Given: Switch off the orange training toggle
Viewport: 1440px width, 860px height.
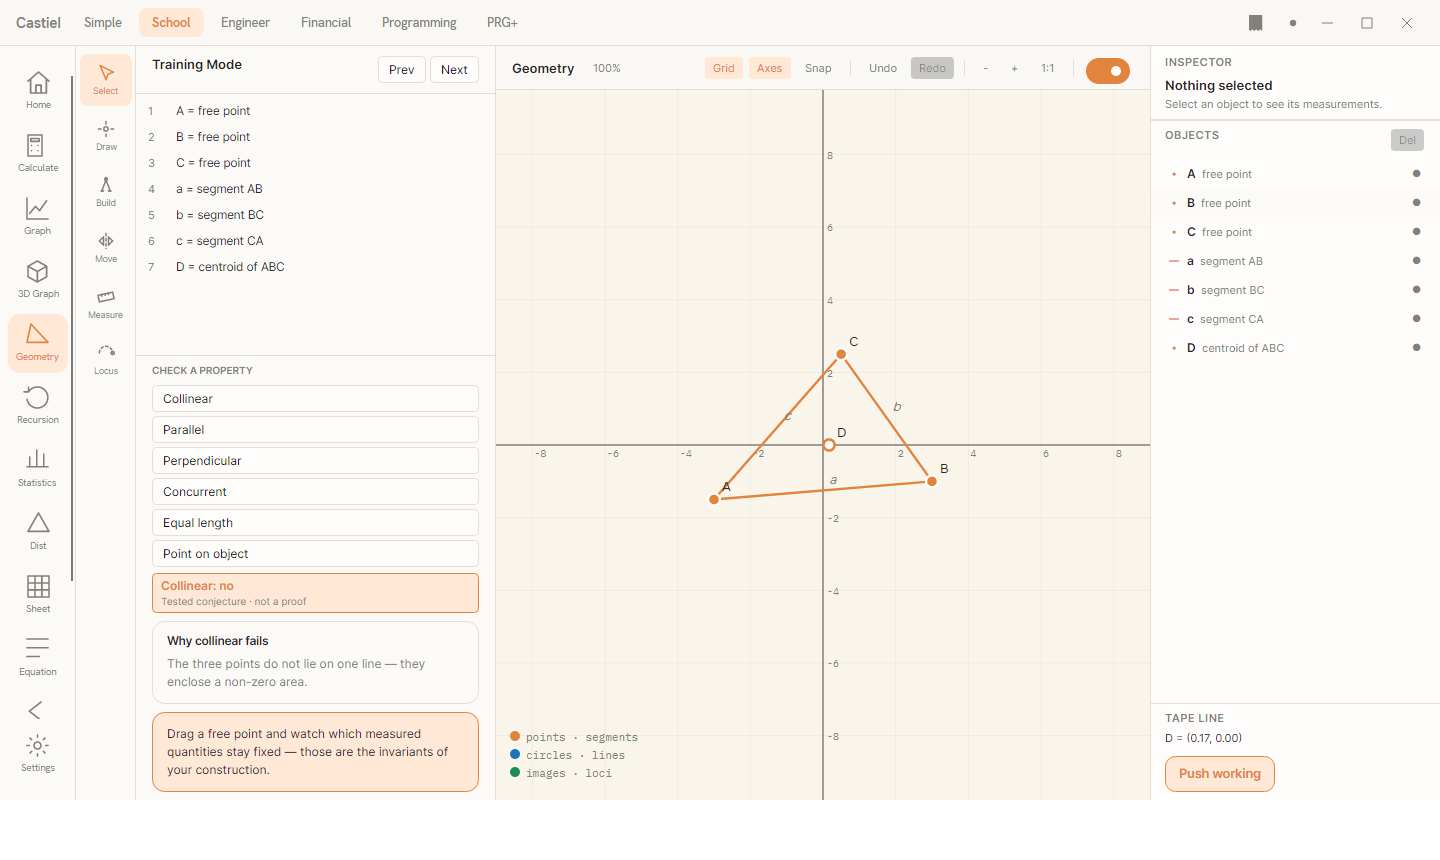Looking at the screenshot, I should 1108,71.
